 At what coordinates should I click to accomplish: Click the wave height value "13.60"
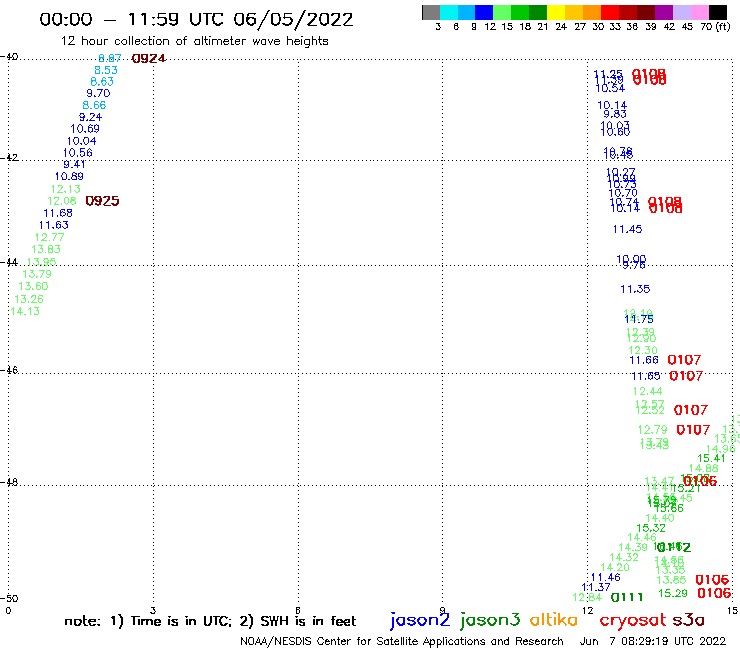coord(33,287)
